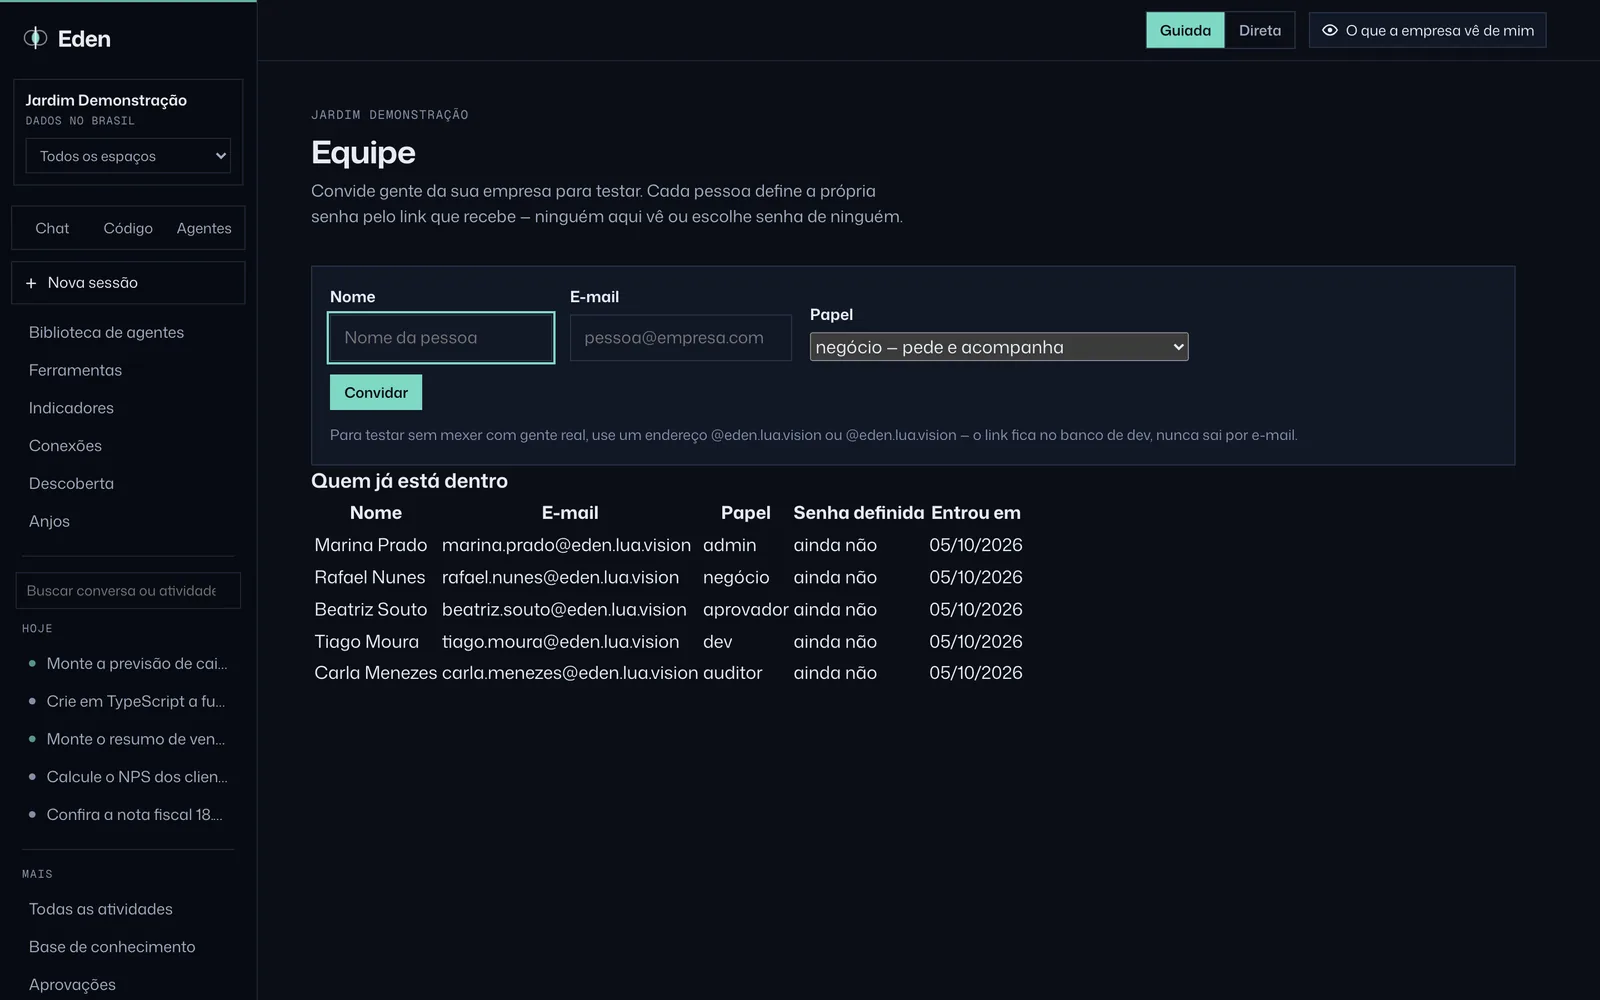Select carla.menezes@eden.lua.vision email cell
Viewport: 1600px width, 1000px height.
pyautogui.click(x=570, y=673)
